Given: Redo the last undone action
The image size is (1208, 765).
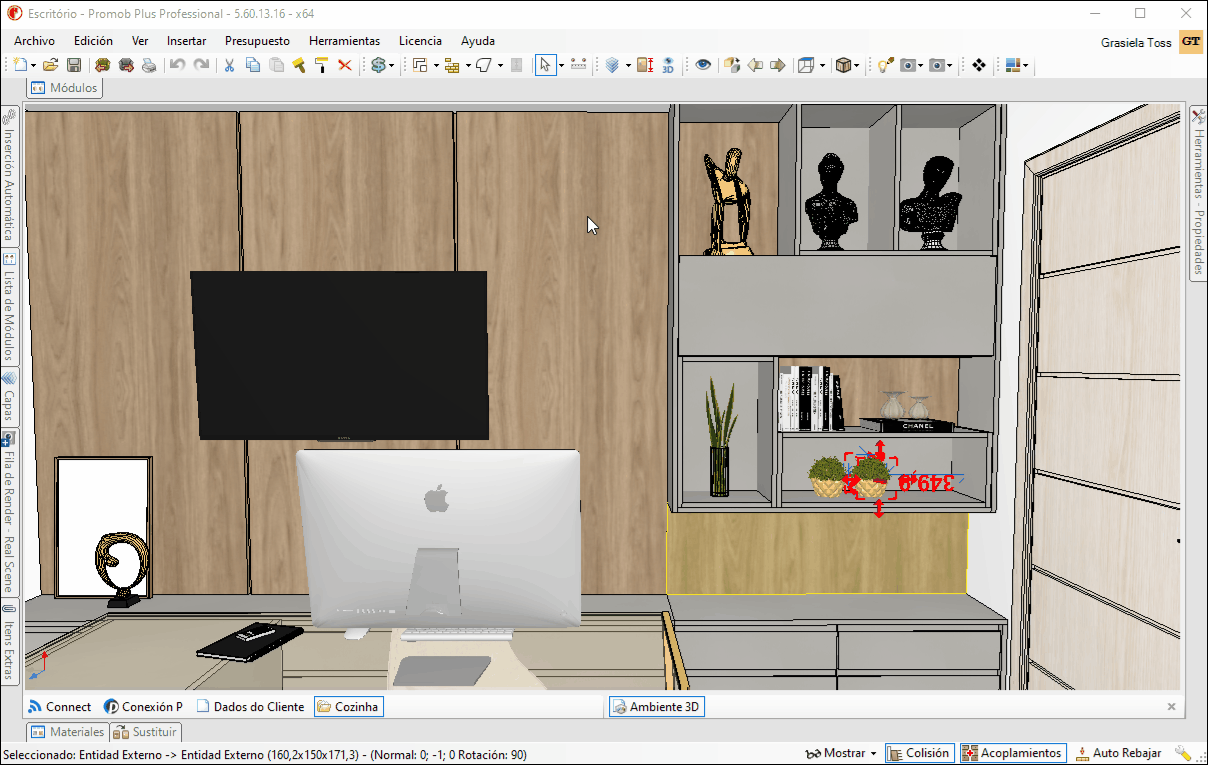Looking at the screenshot, I should pyautogui.click(x=201, y=65).
